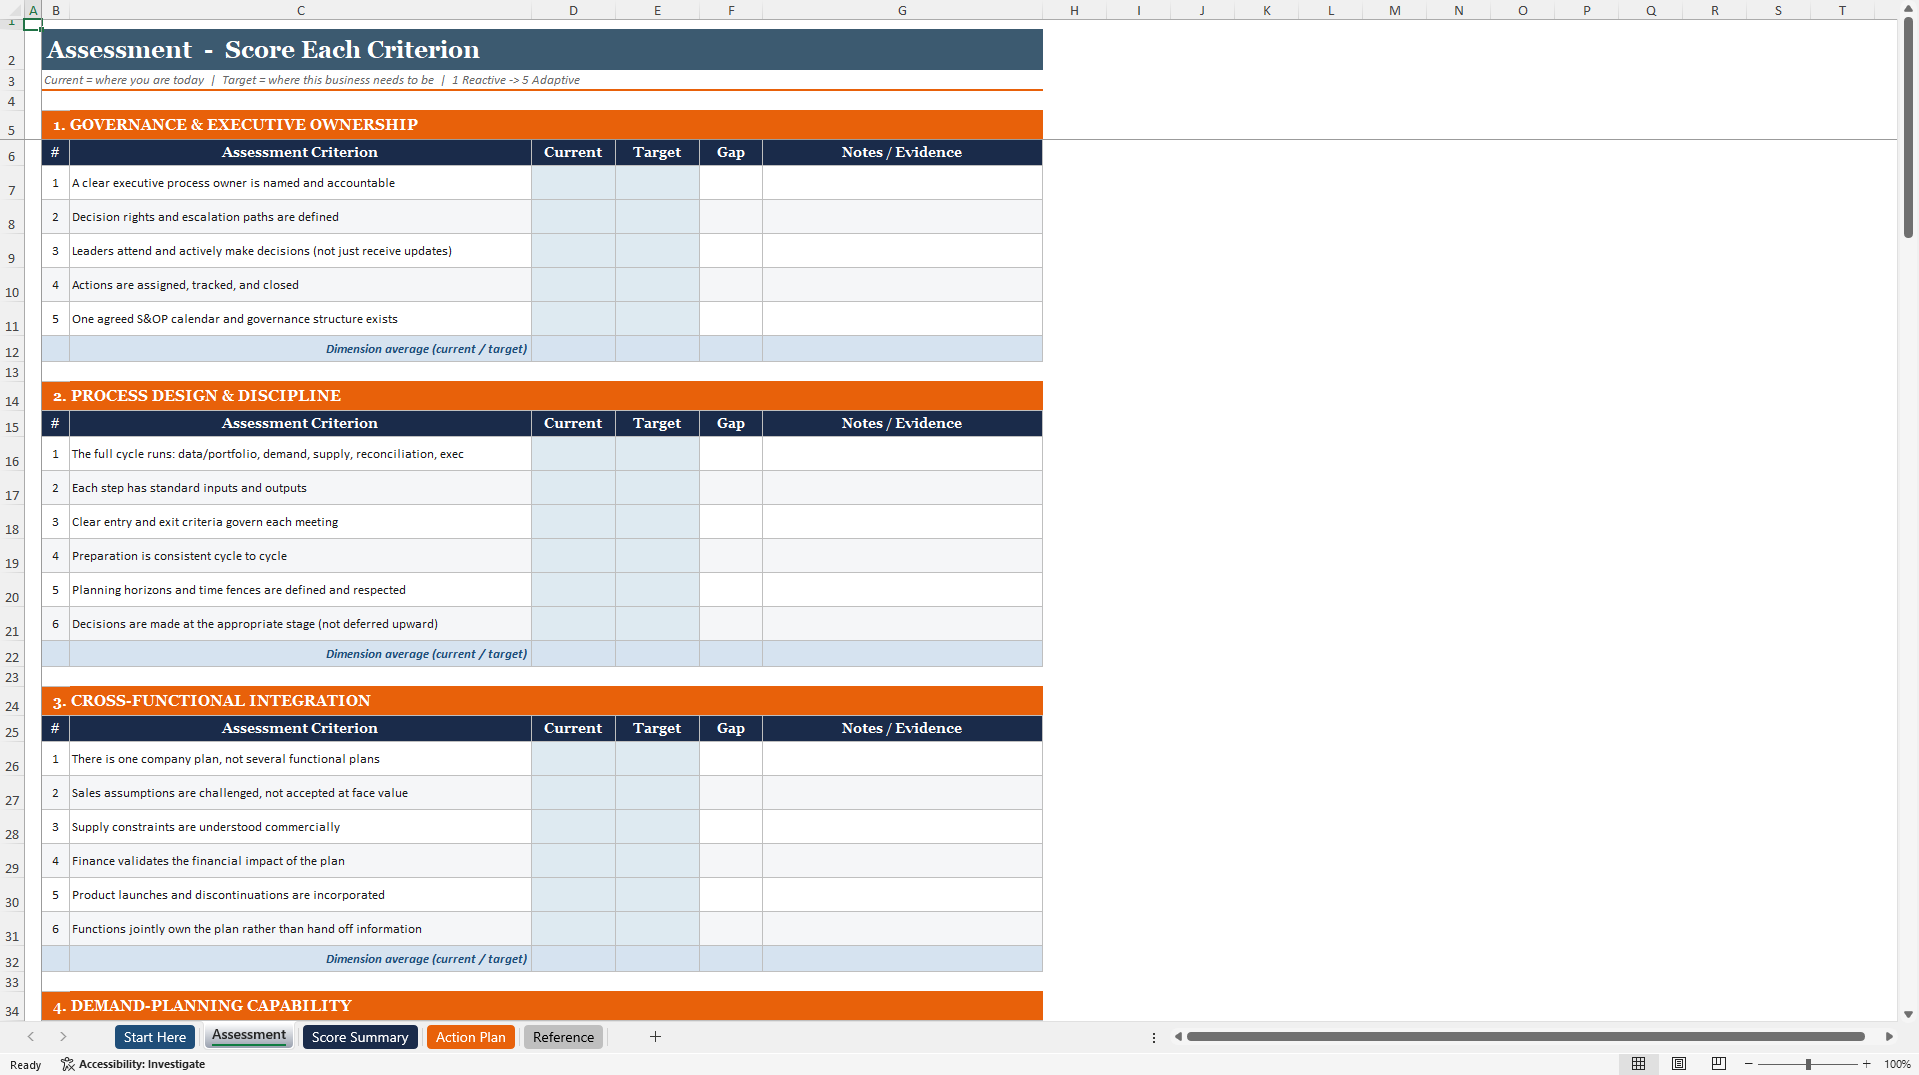The width and height of the screenshot is (1919, 1075).
Task: Go to next sheet tab arrow
Action: [63, 1037]
